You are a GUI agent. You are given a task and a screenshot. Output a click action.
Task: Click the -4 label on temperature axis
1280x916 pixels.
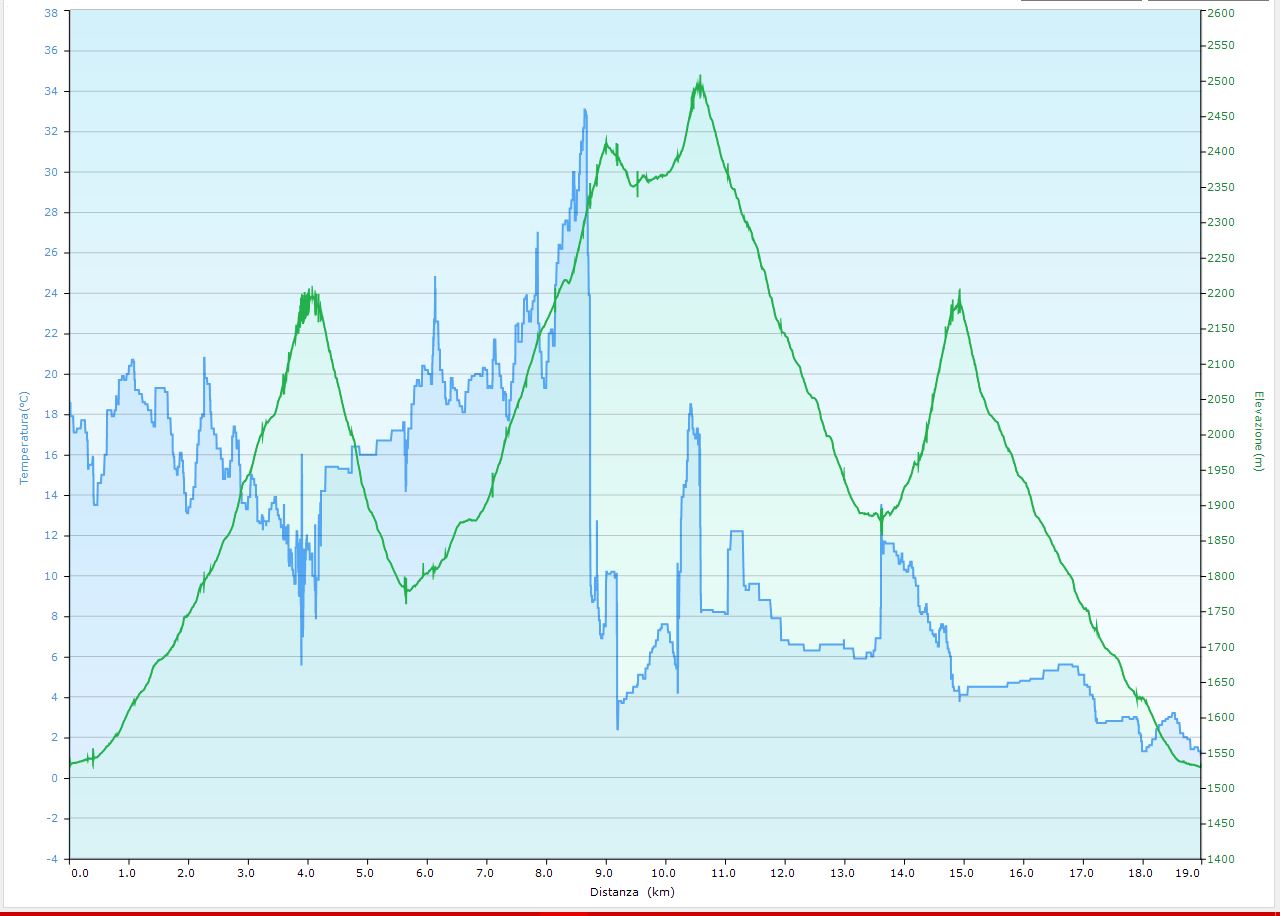pyautogui.click(x=51, y=859)
